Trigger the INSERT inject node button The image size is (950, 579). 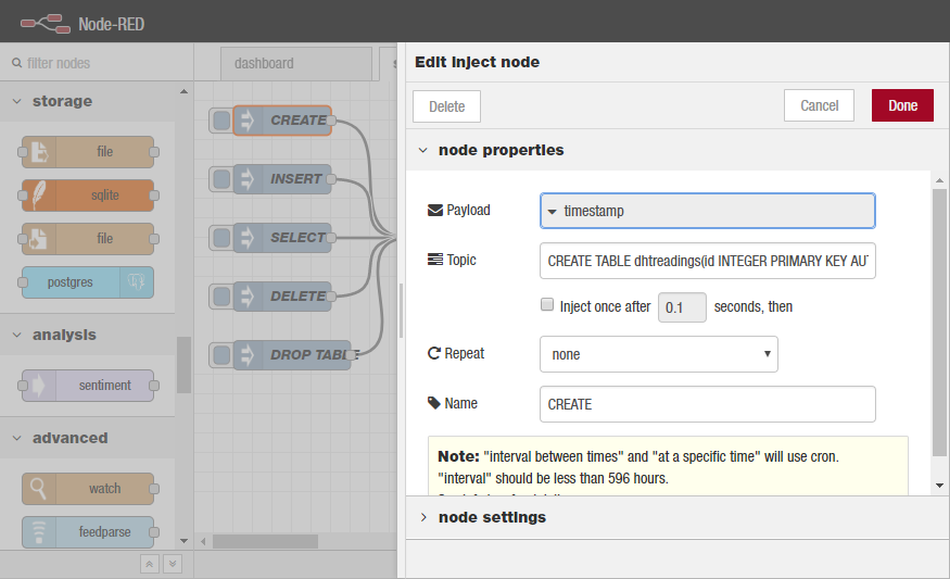221,179
